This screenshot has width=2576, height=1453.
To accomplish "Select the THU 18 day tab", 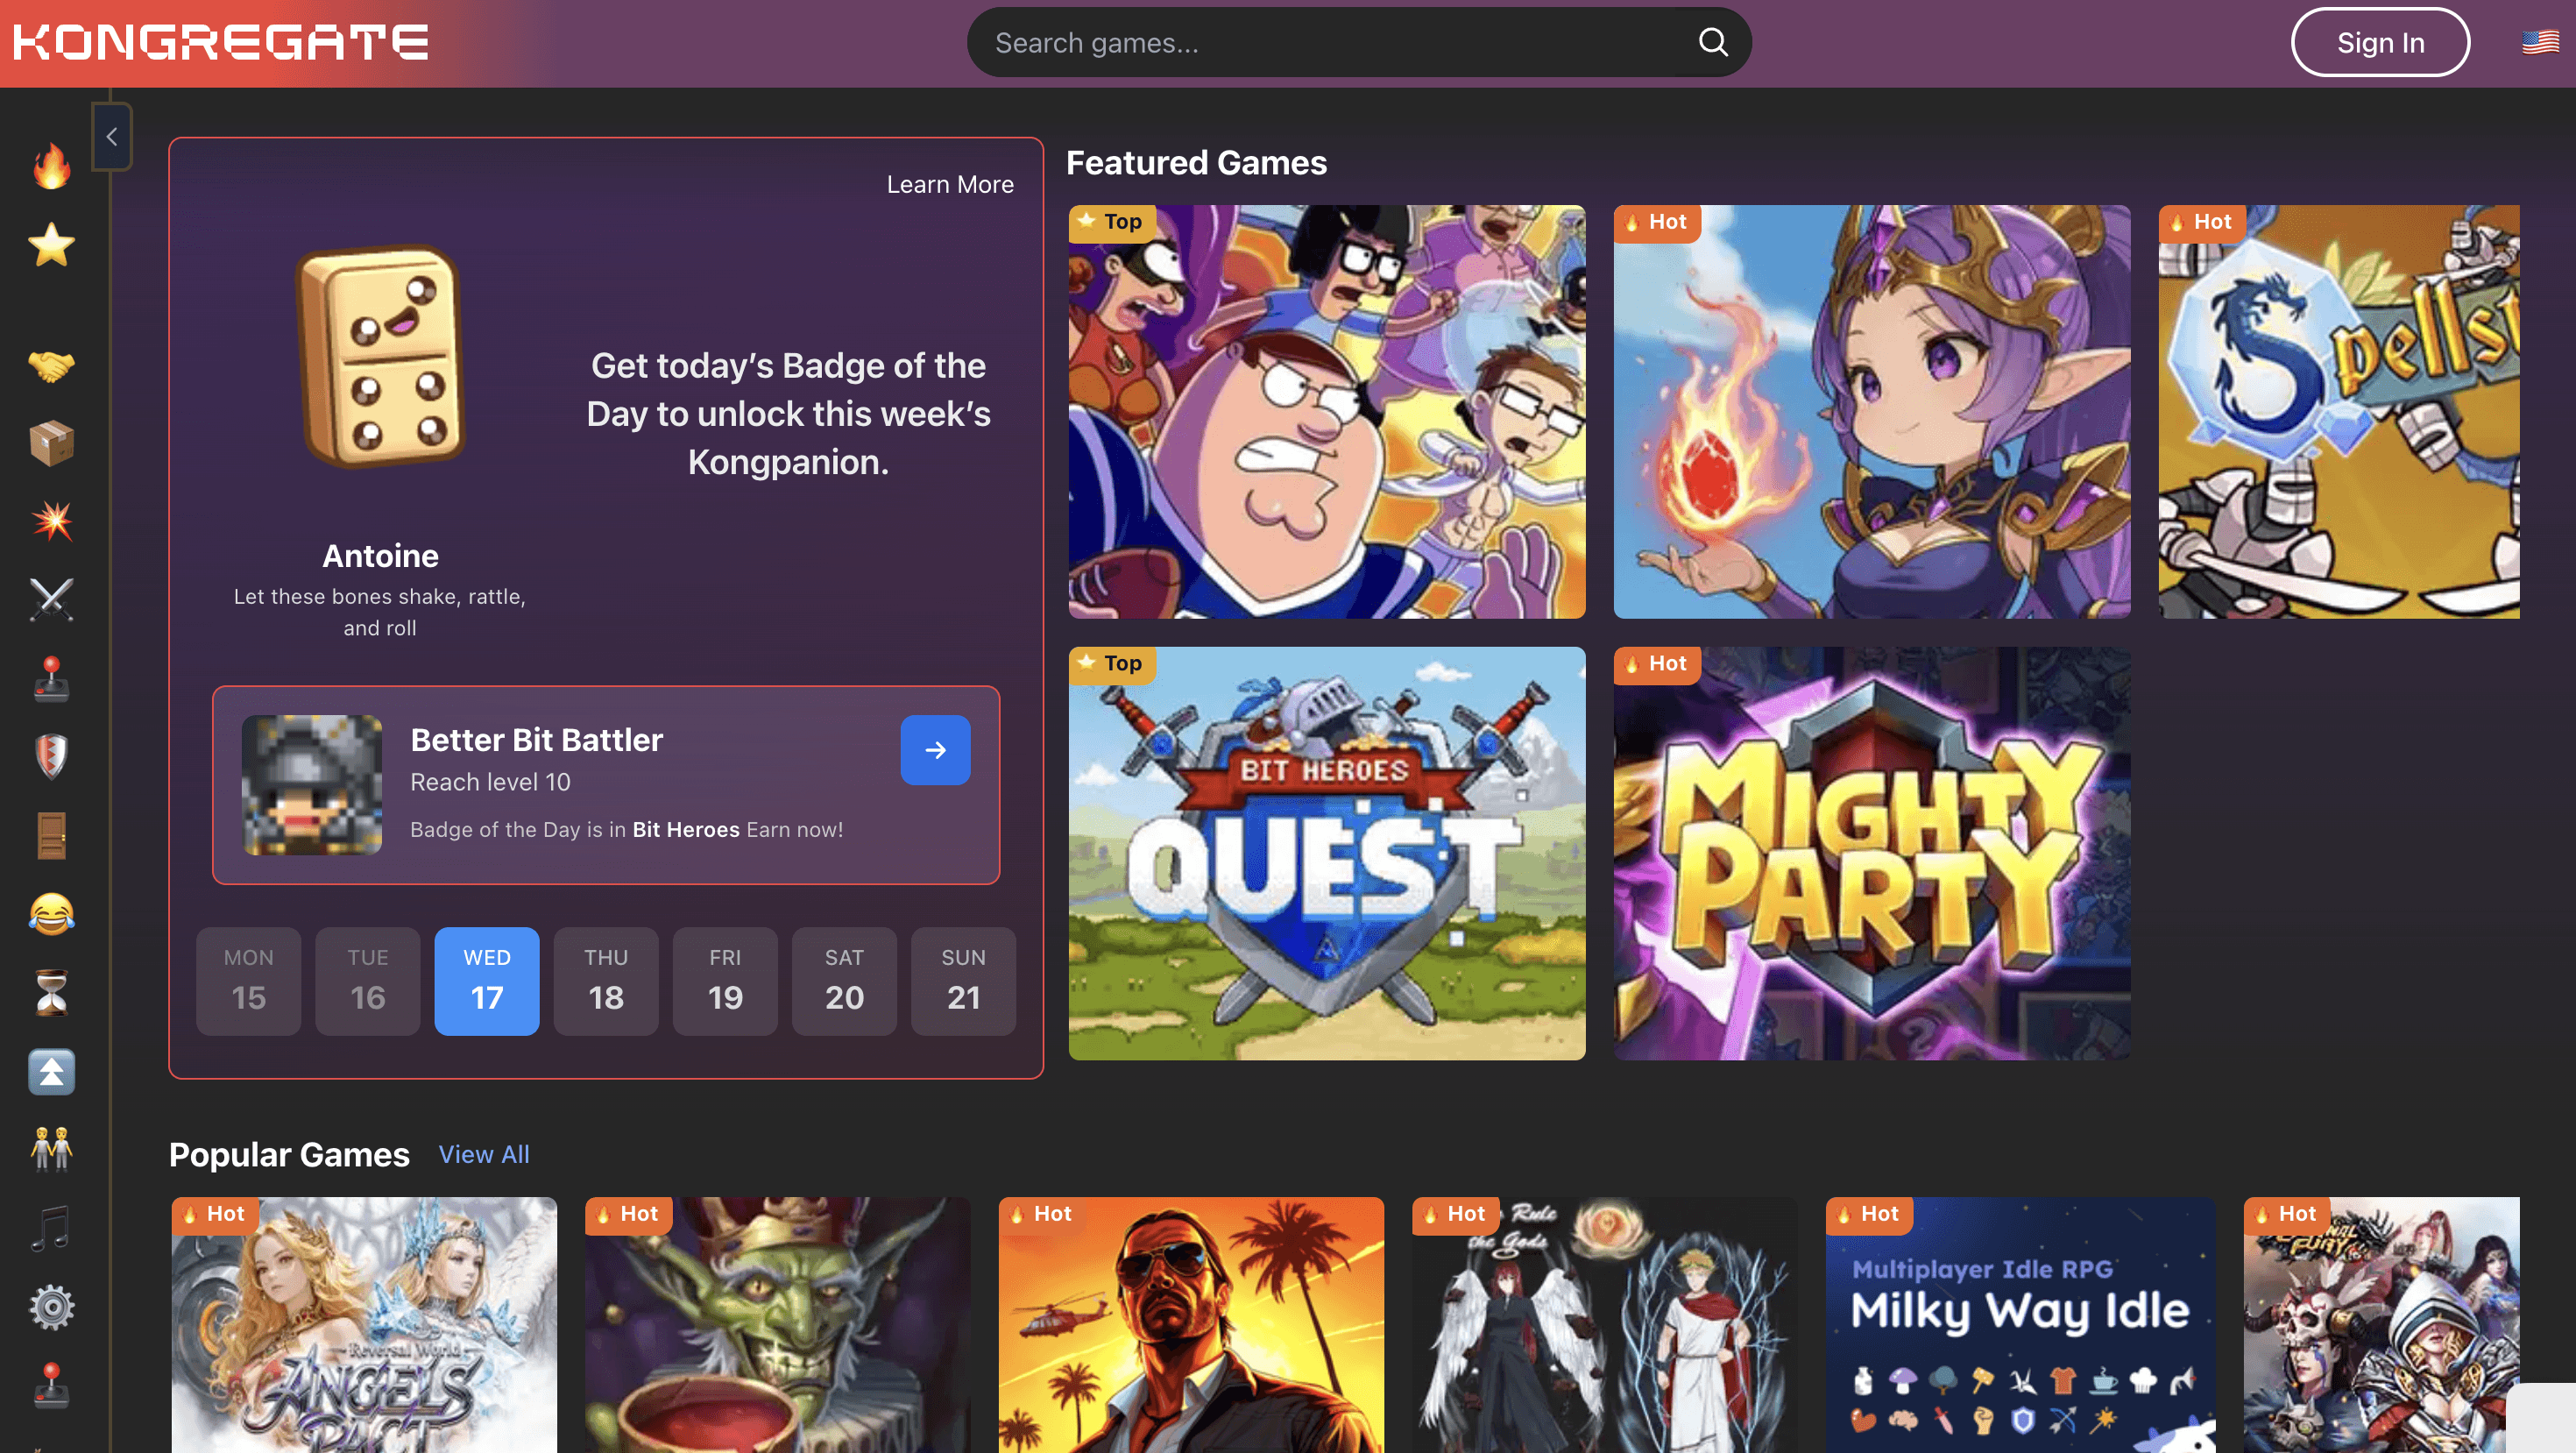I will tap(606, 980).
